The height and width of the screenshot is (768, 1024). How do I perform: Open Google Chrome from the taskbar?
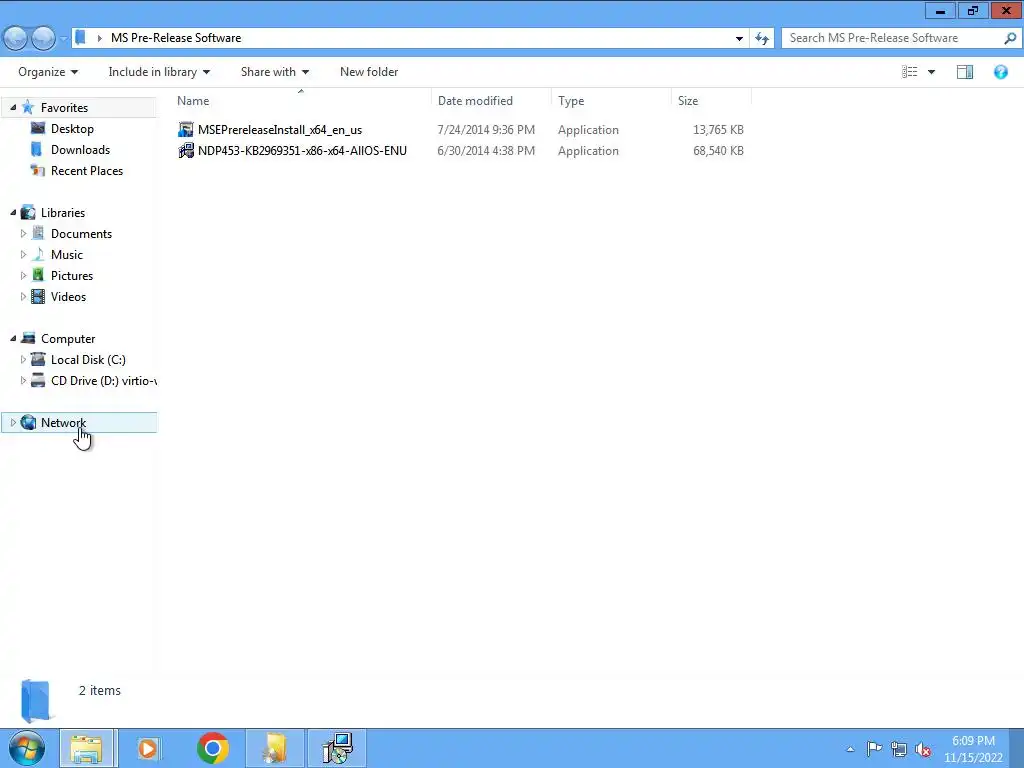click(212, 748)
